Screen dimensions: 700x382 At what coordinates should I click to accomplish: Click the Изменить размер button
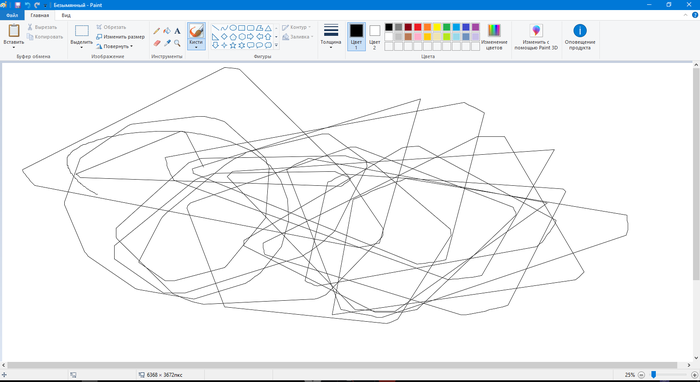click(x=121, y=37)
